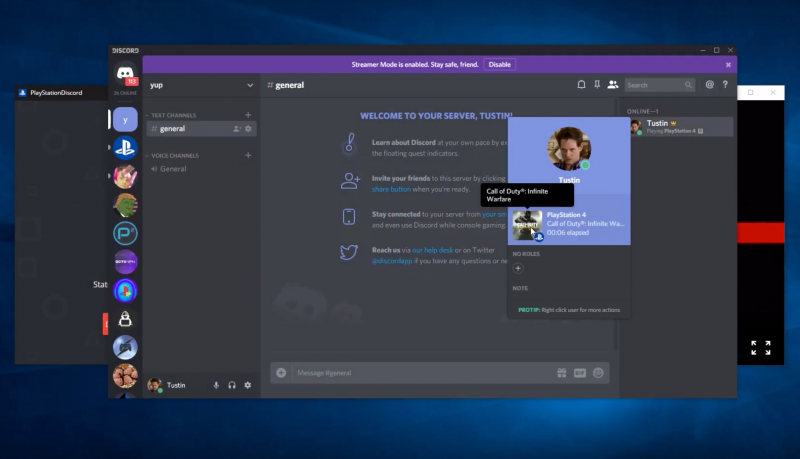
Task: Open the purple gradient server icon
Action: click(x=125, y=262)
